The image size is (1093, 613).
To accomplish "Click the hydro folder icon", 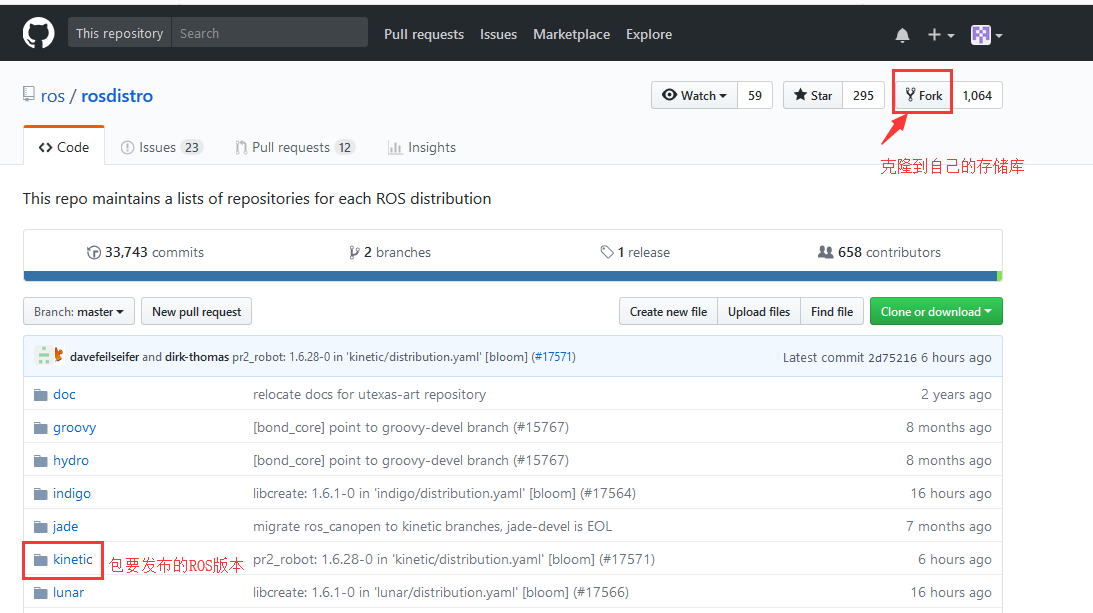I will coord(41,460).
